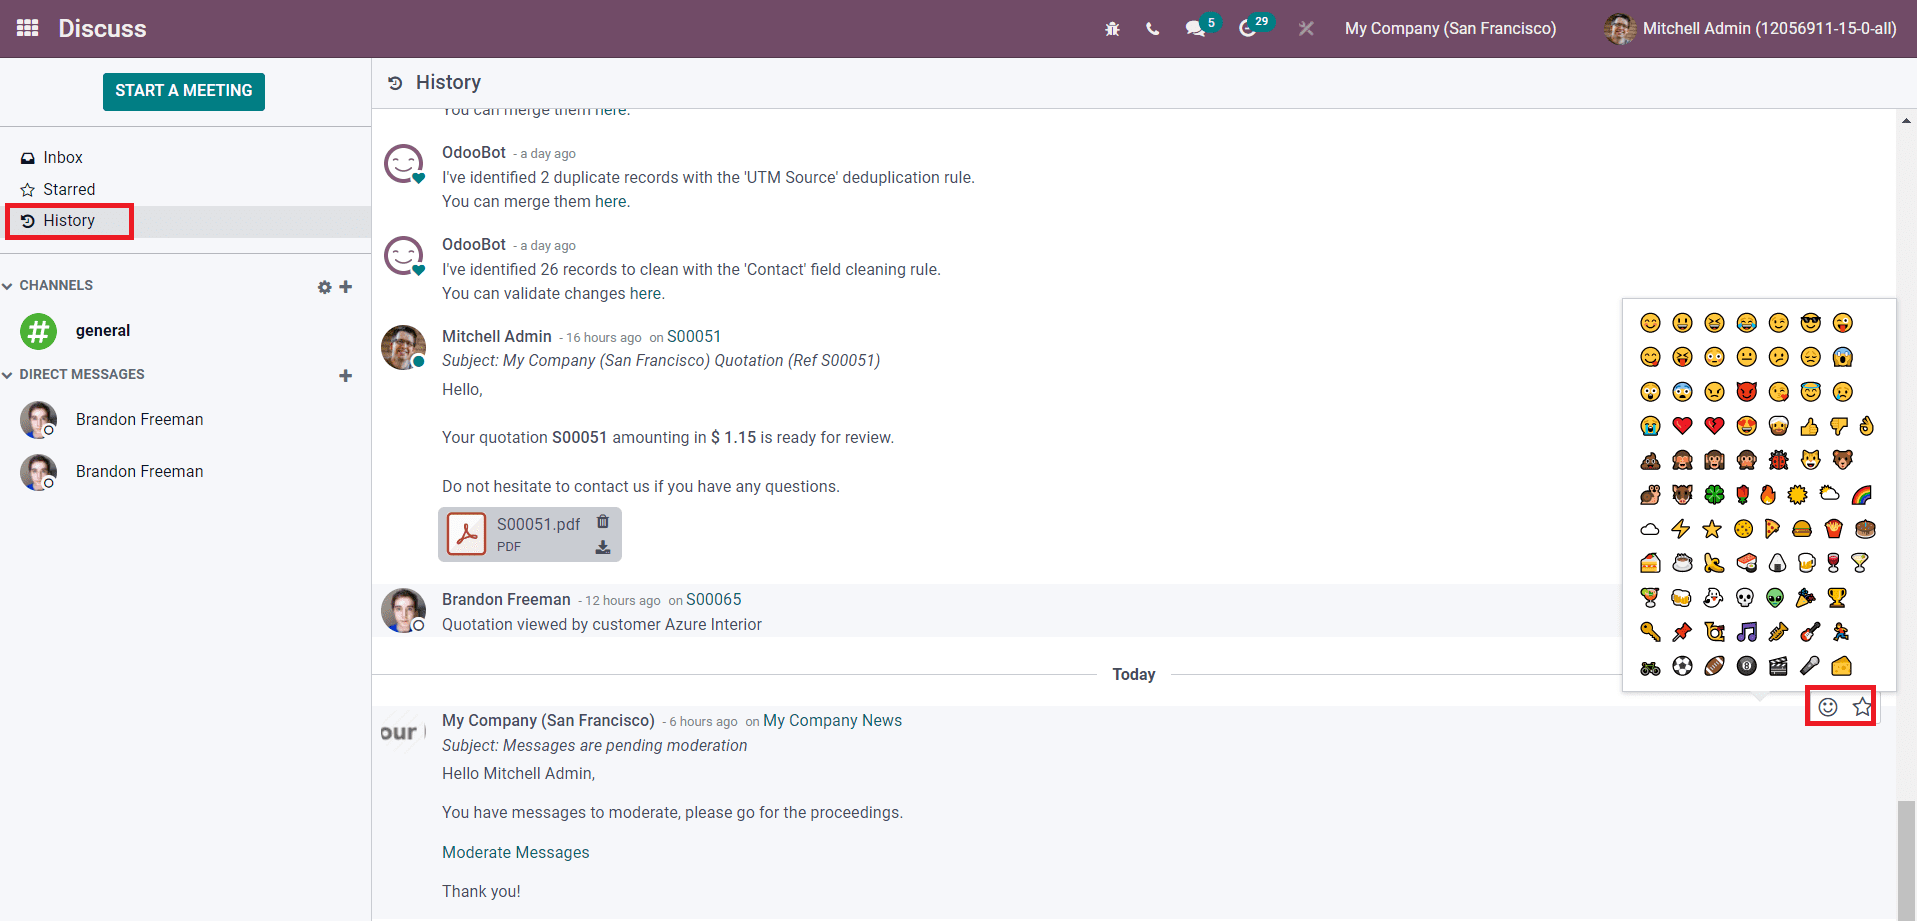Pick the red heart emoji
Screen dimensions: 1917x921
click(x=1682, y=426)
